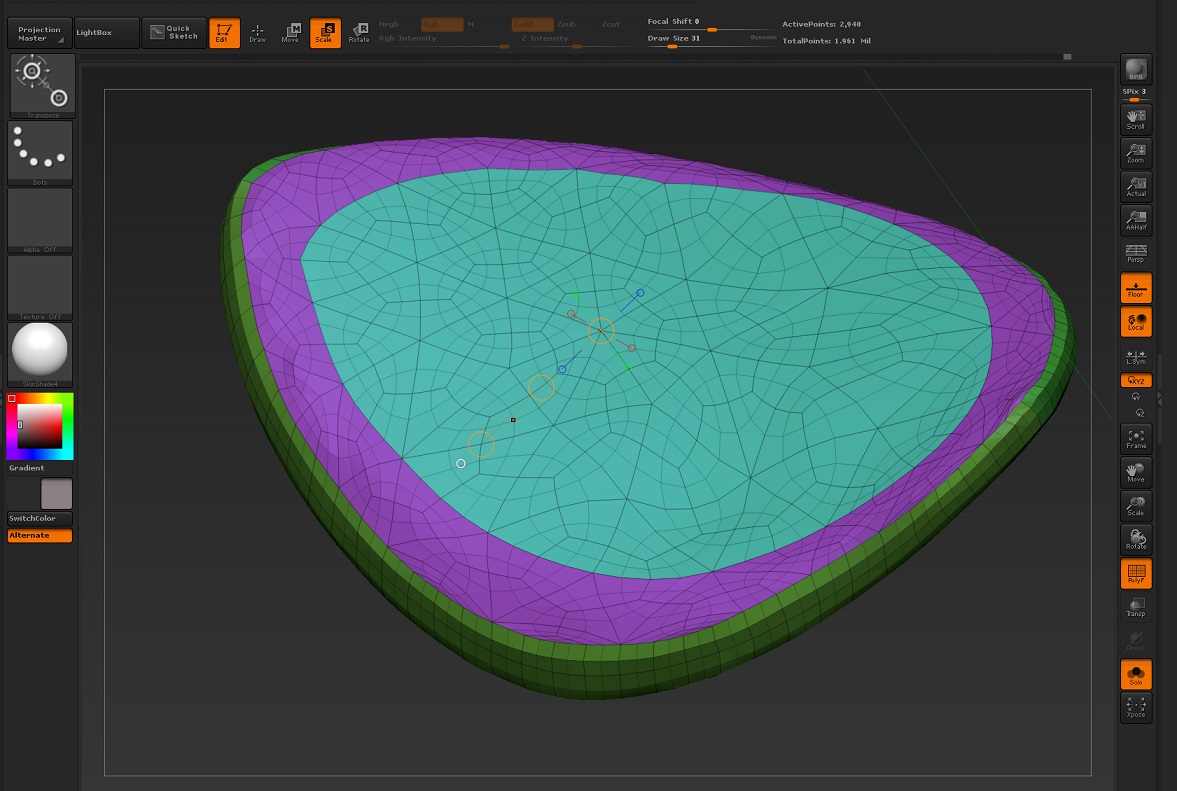
Task: Click the ActivePoints: 2,940 readout
Action: pyautogui.click(x=821, y=25)
